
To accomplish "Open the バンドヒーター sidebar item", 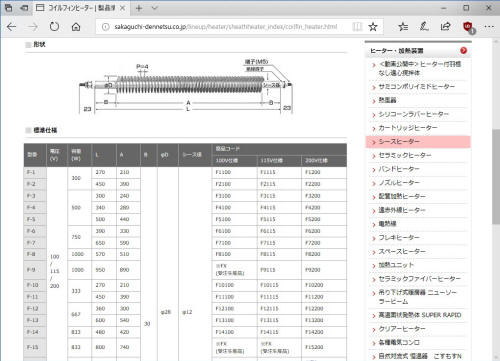I will [x=399, y=169].
